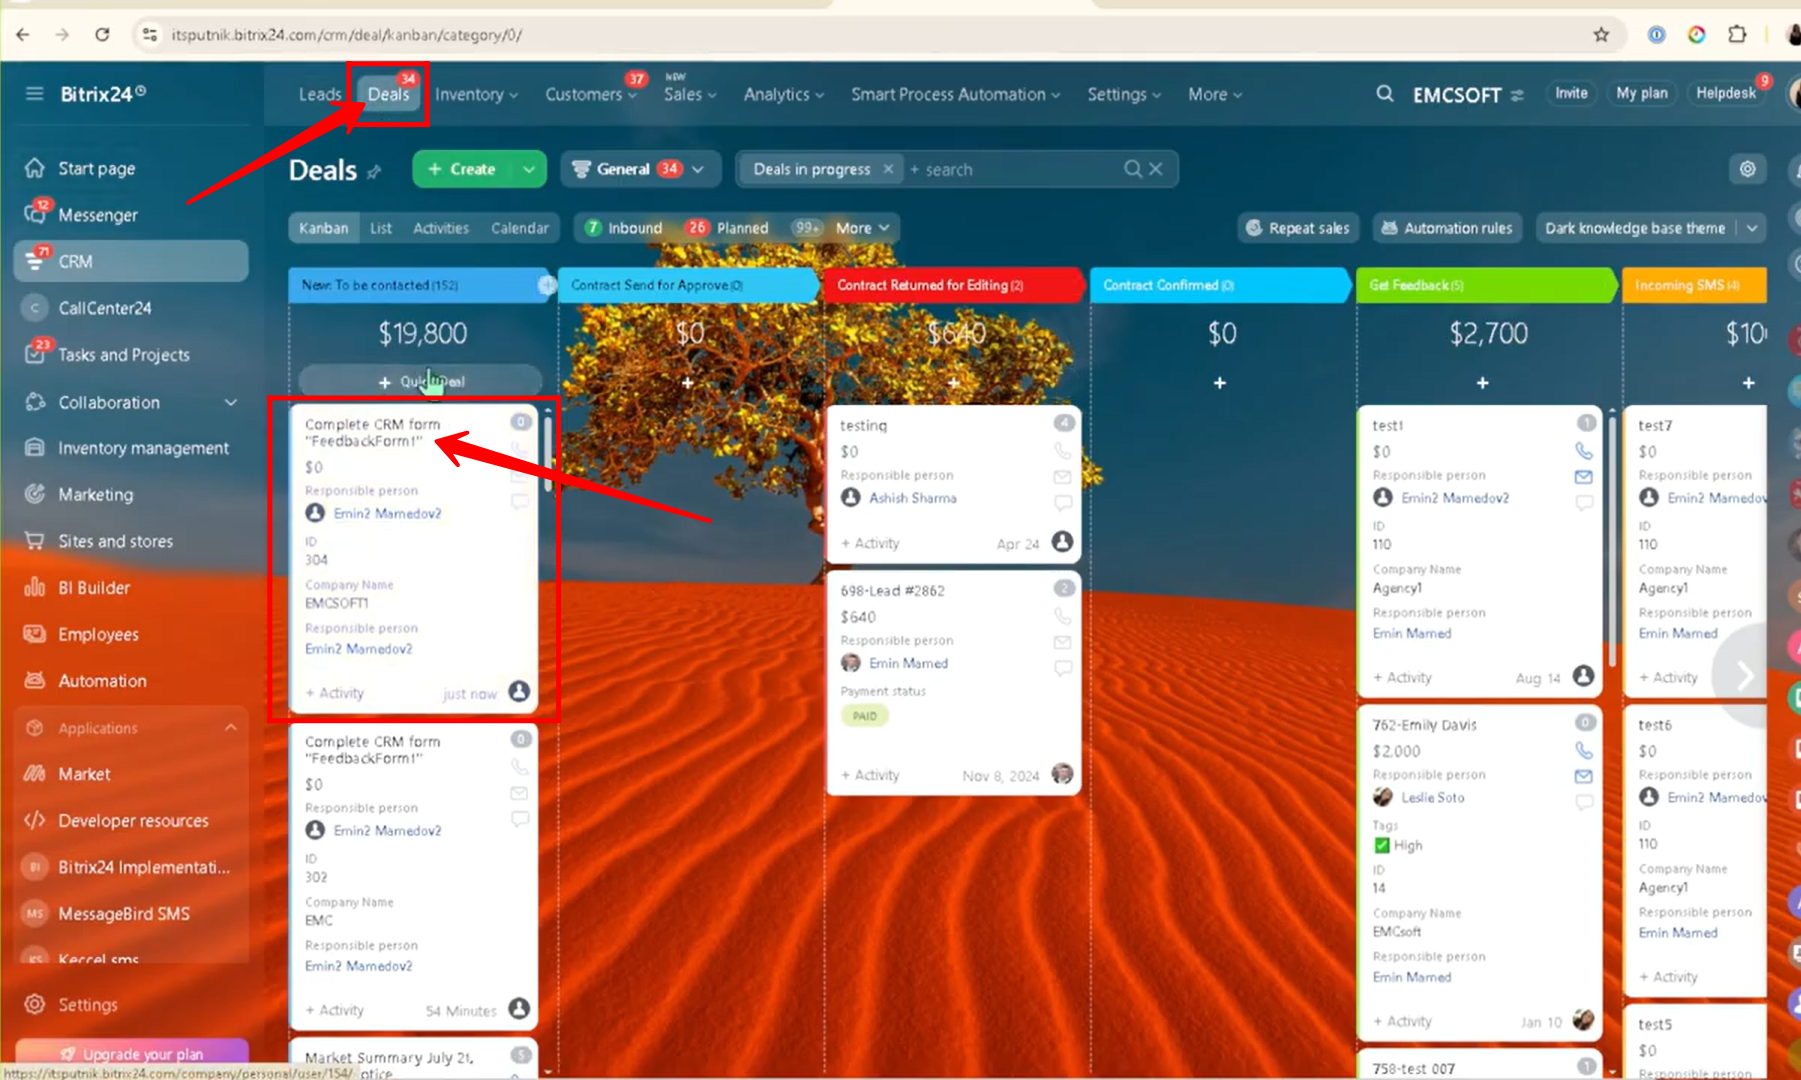
Task: Click phone icon on 762-Emily Davis card
Action: [x=1584, y=750]
